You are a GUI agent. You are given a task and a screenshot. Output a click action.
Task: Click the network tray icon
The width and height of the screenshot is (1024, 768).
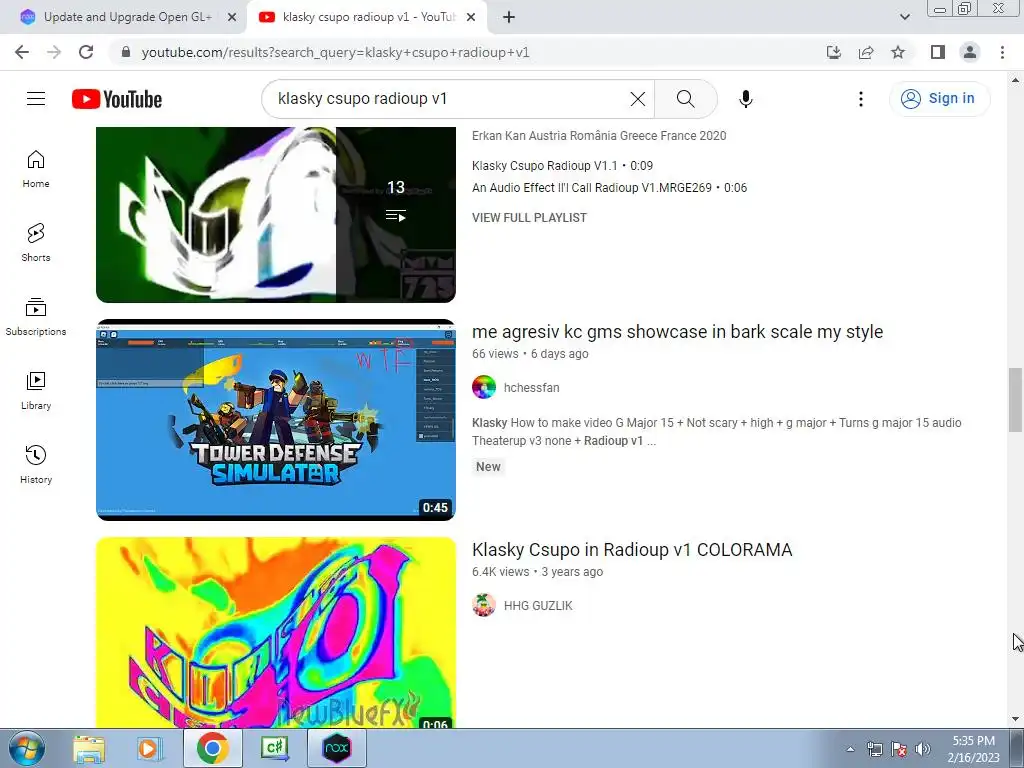pos(874,749)
